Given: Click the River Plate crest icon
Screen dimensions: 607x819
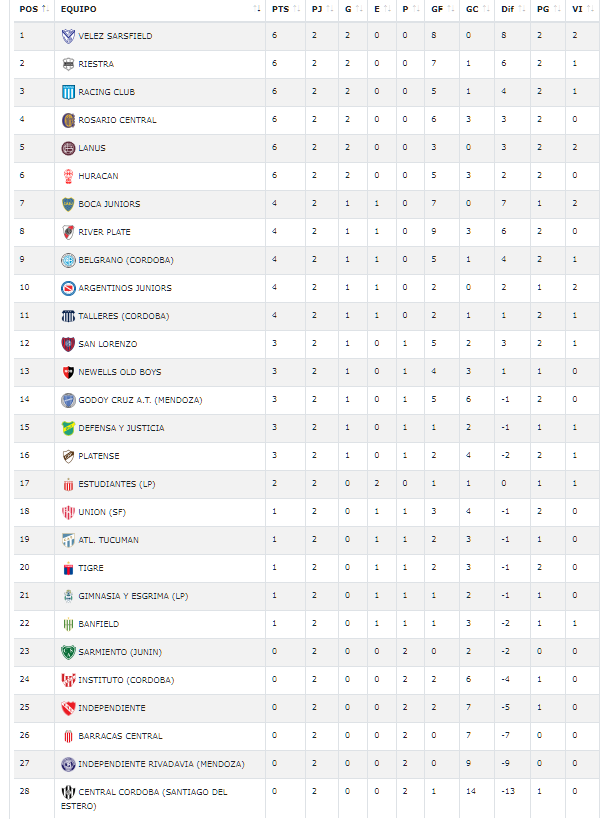Looking at the screenshot, I should pos(68,232).
